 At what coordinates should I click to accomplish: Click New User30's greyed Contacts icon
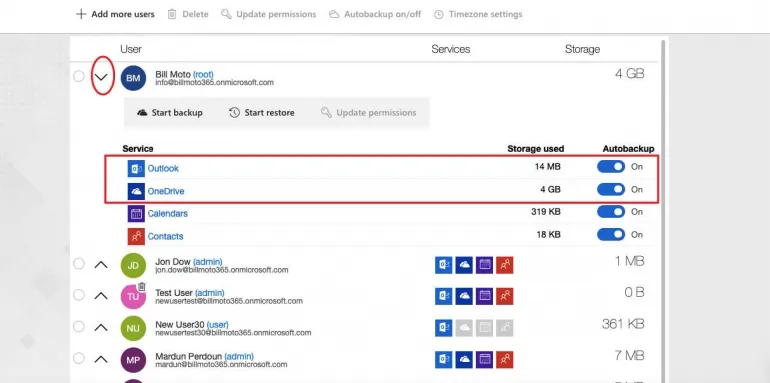[504, 328]
